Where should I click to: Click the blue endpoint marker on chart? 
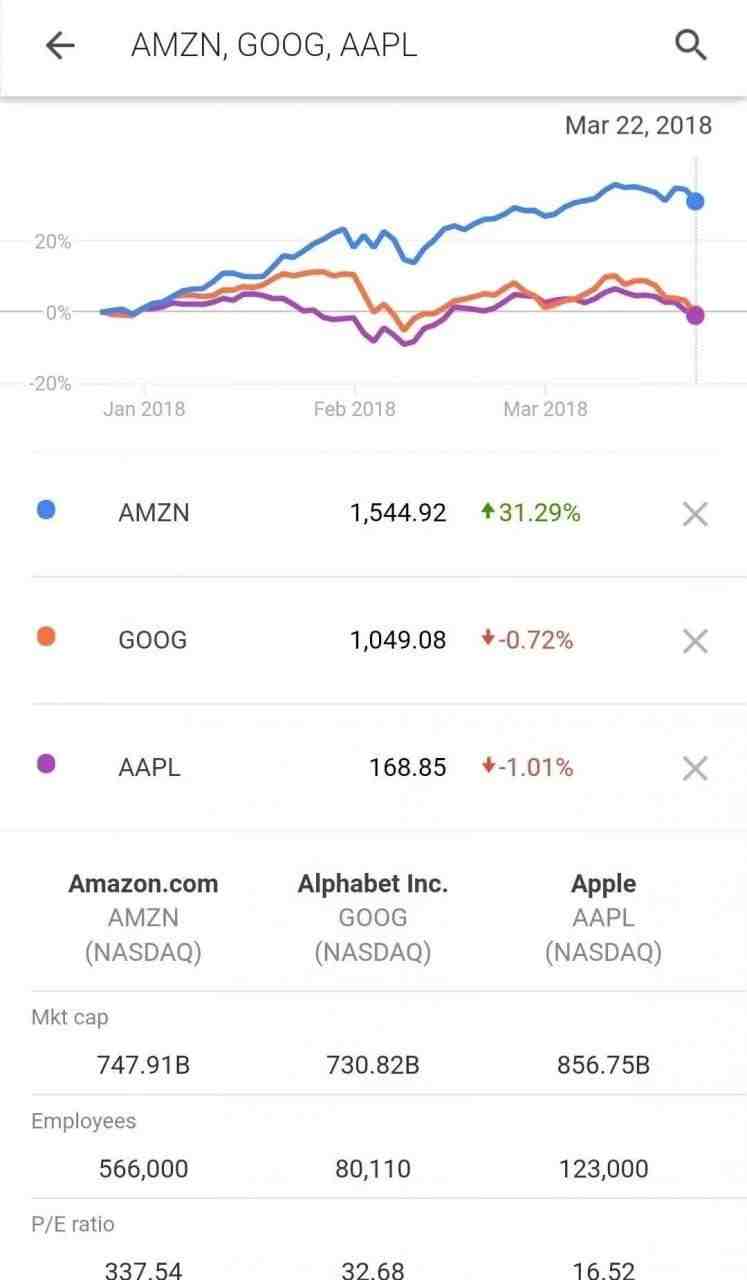[696, 201]
